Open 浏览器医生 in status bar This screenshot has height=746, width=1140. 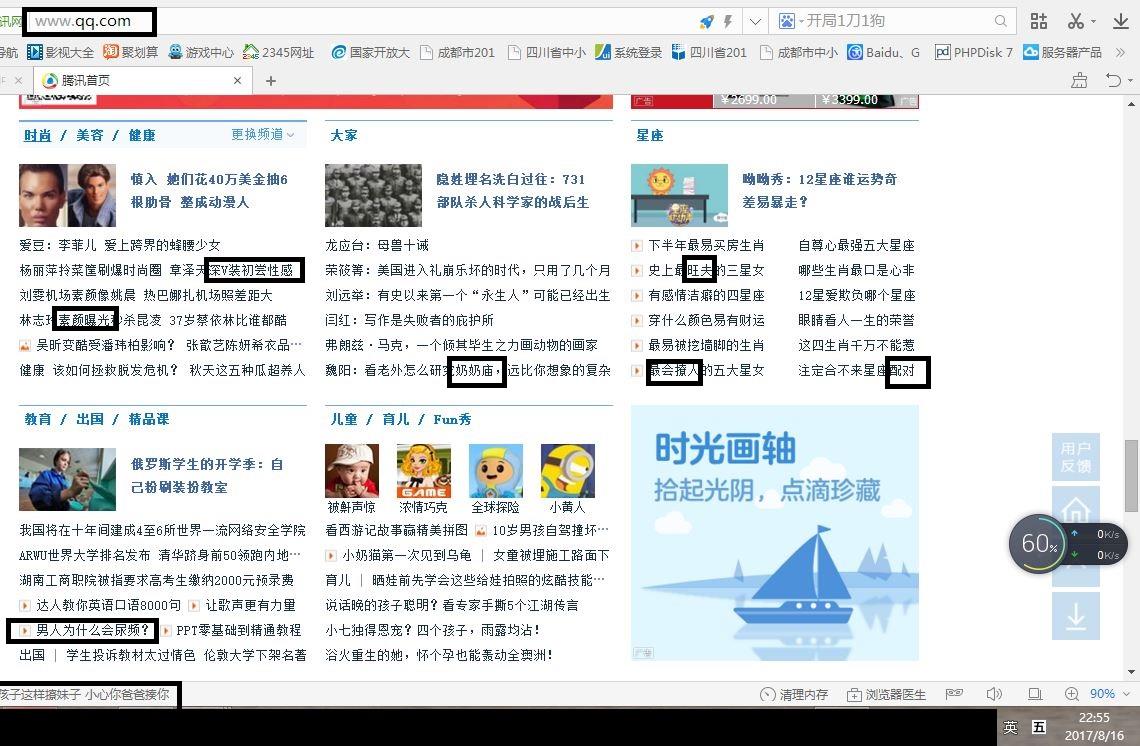(x=887, y=694)
